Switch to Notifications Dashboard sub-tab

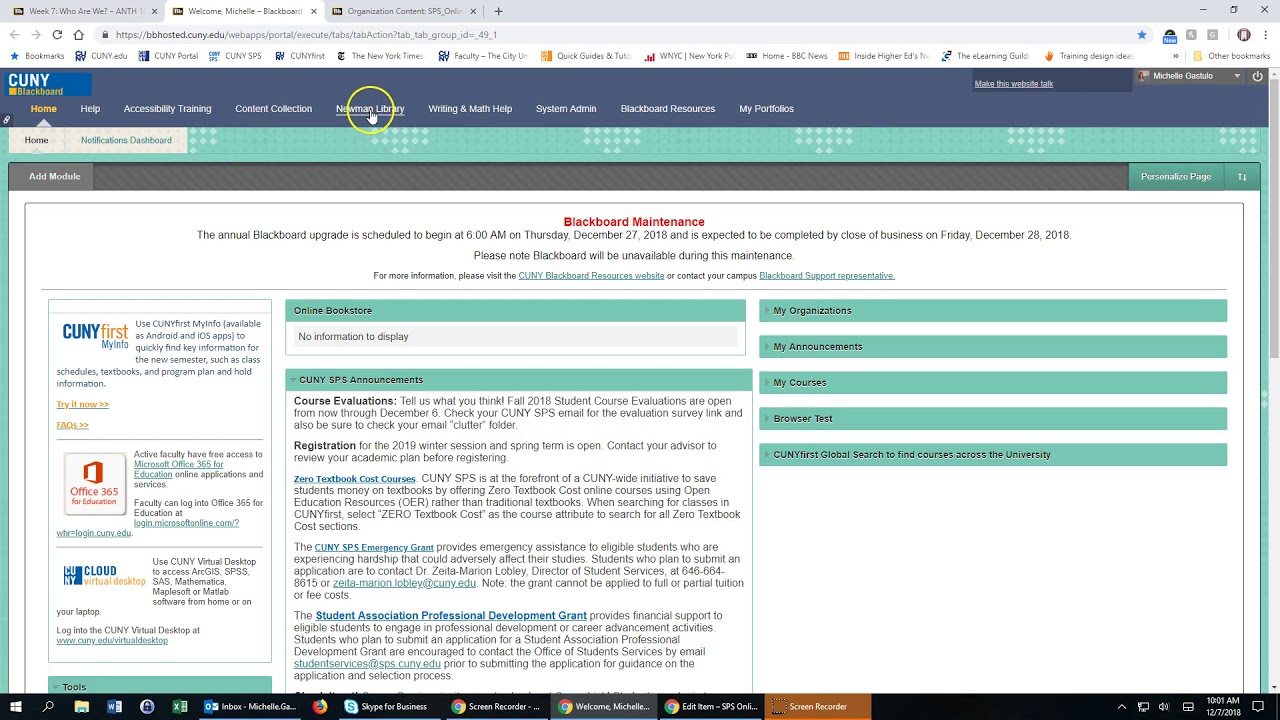[x=126, y=140]
